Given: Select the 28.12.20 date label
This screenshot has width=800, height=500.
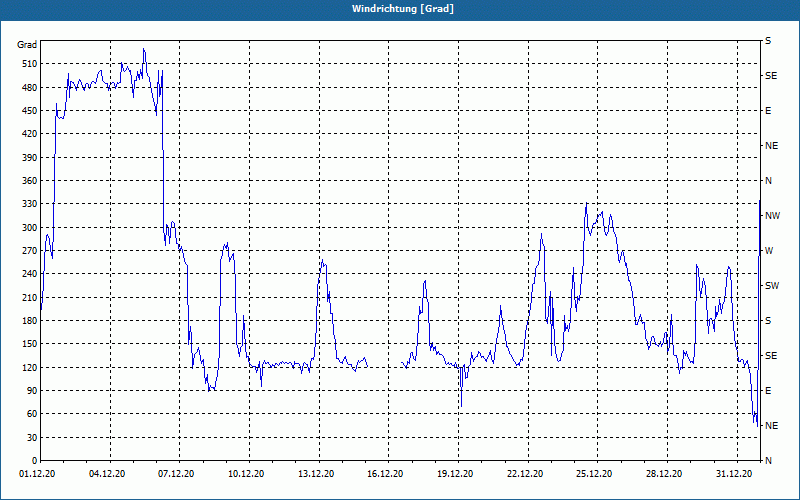Looking at the screenshot, I should coord(664,474).
